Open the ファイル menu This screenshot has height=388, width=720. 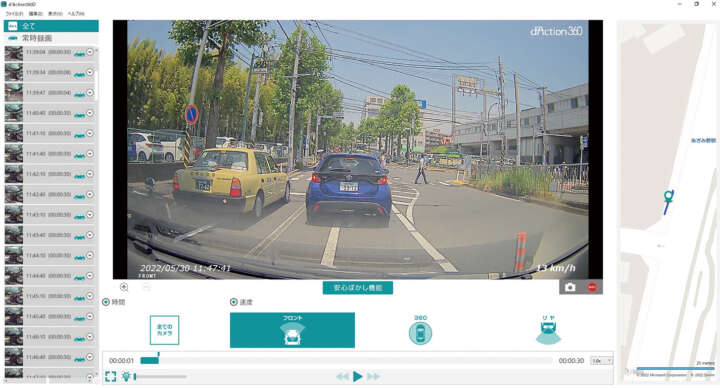(x=15, y=14)
